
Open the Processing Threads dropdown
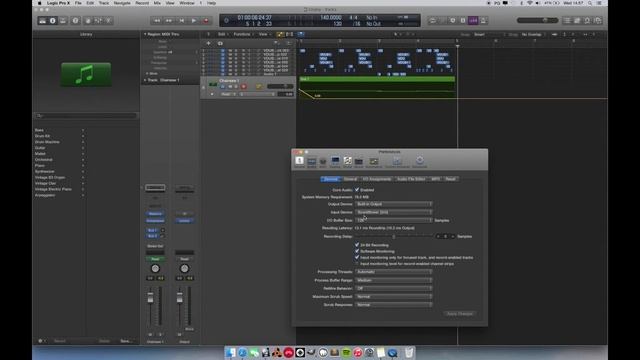(393, 272)
